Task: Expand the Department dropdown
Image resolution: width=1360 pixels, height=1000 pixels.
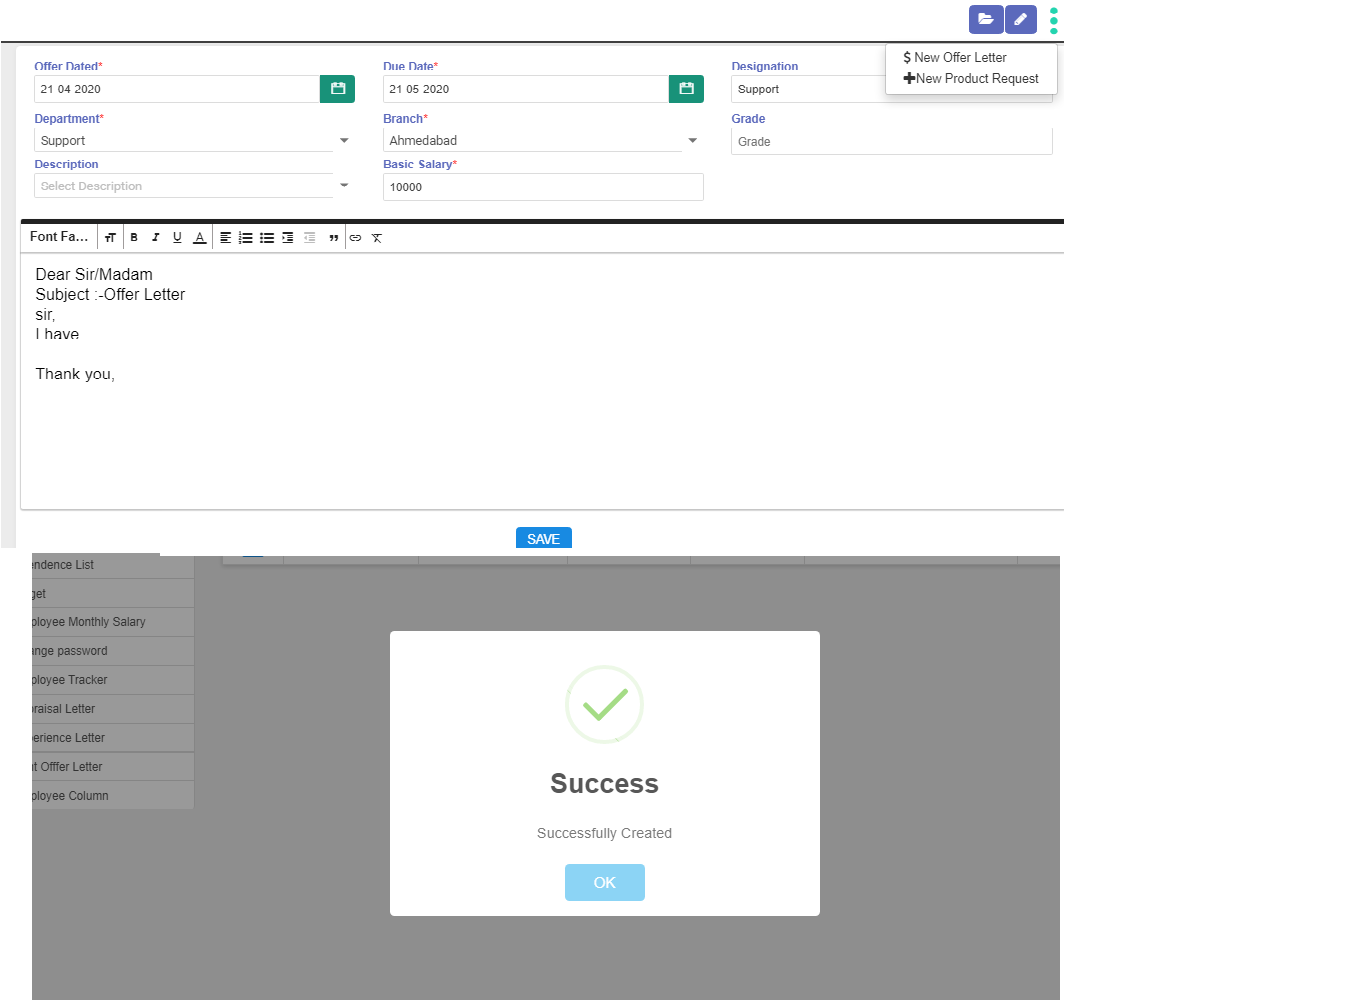Action: pyautogui.click(x=345, y=140)
